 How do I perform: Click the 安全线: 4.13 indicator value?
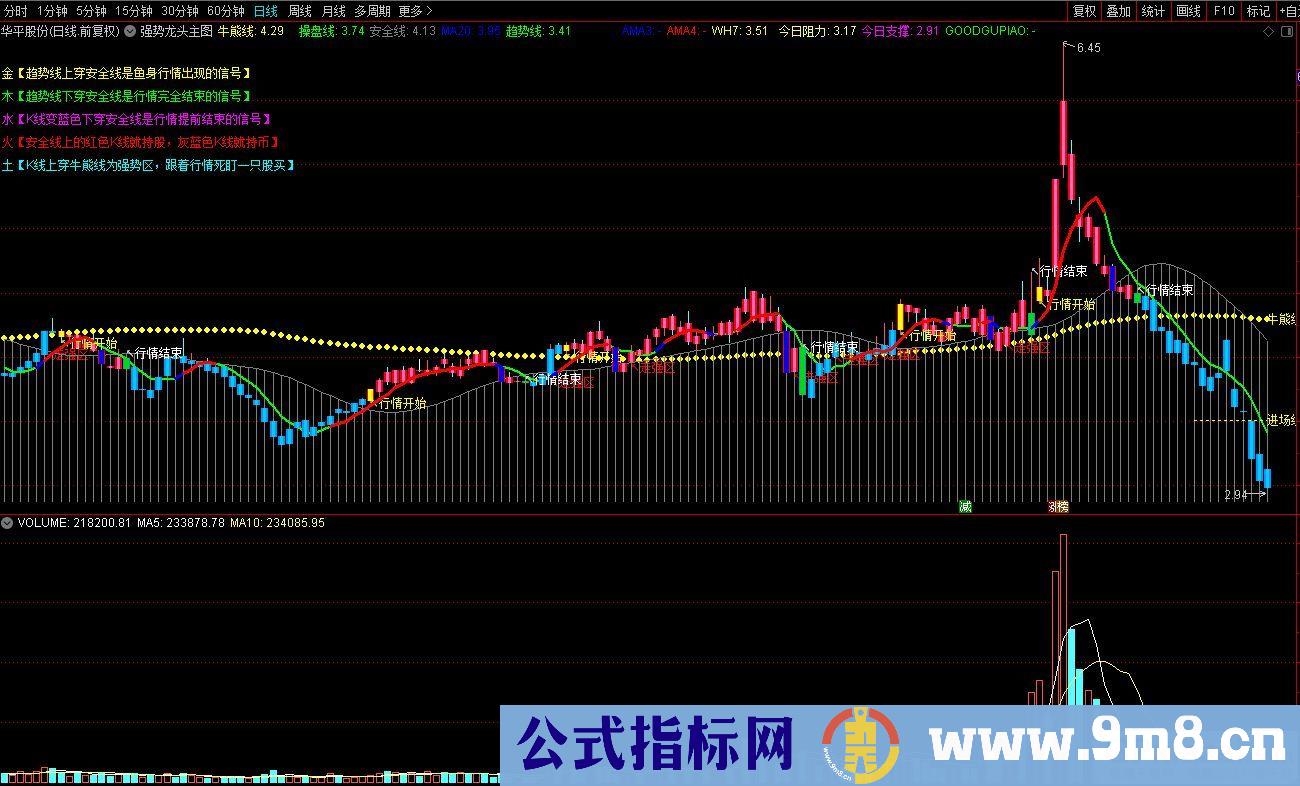[403, 31]
